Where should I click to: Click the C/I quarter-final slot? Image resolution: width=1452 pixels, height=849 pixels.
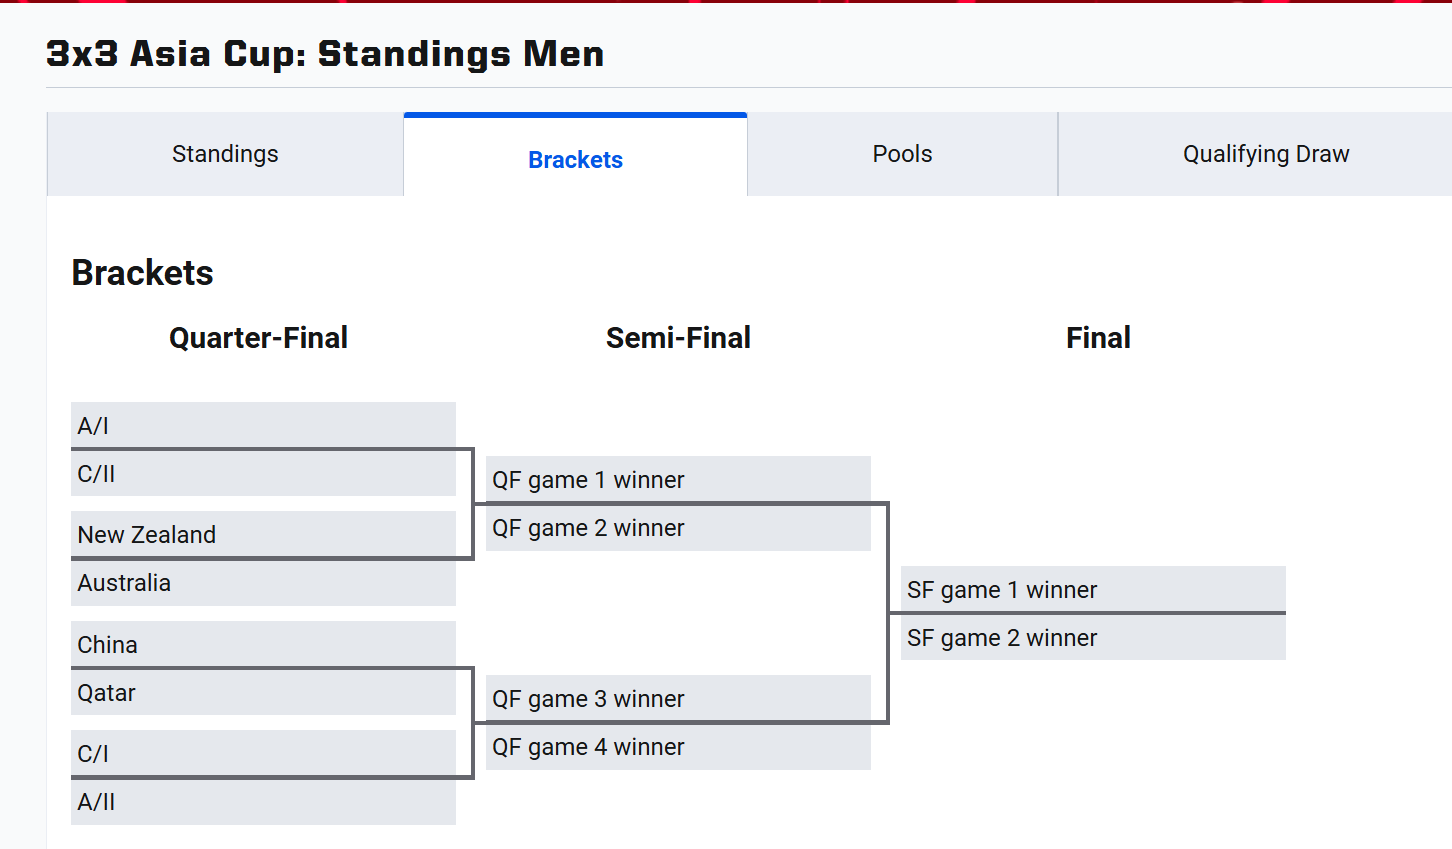[263, 753]
